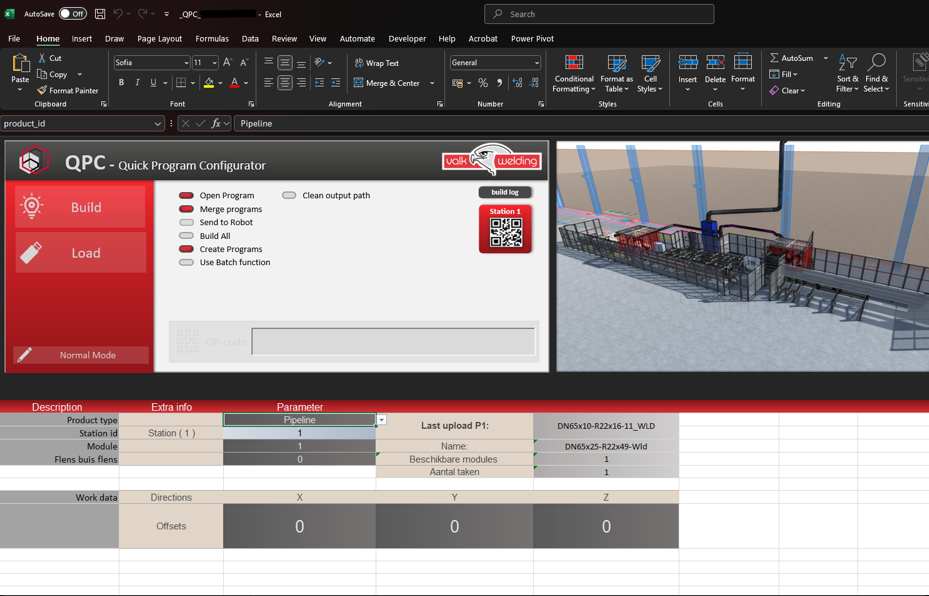Expand the Merge & Center dropdown arrow
The image size is (929, 596).
tap(432, 83)
